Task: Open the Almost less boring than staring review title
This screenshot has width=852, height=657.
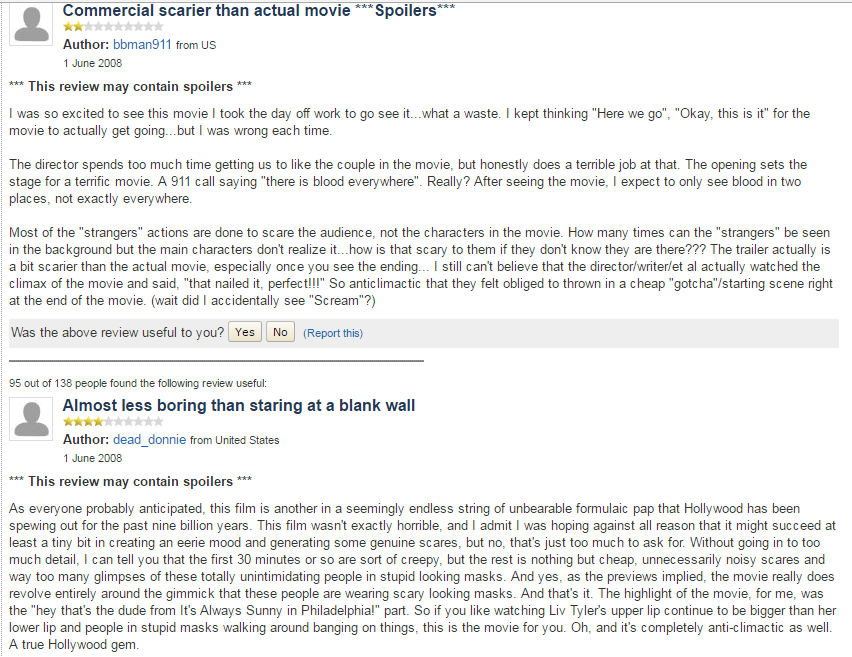Action: (x=239, y=405)
